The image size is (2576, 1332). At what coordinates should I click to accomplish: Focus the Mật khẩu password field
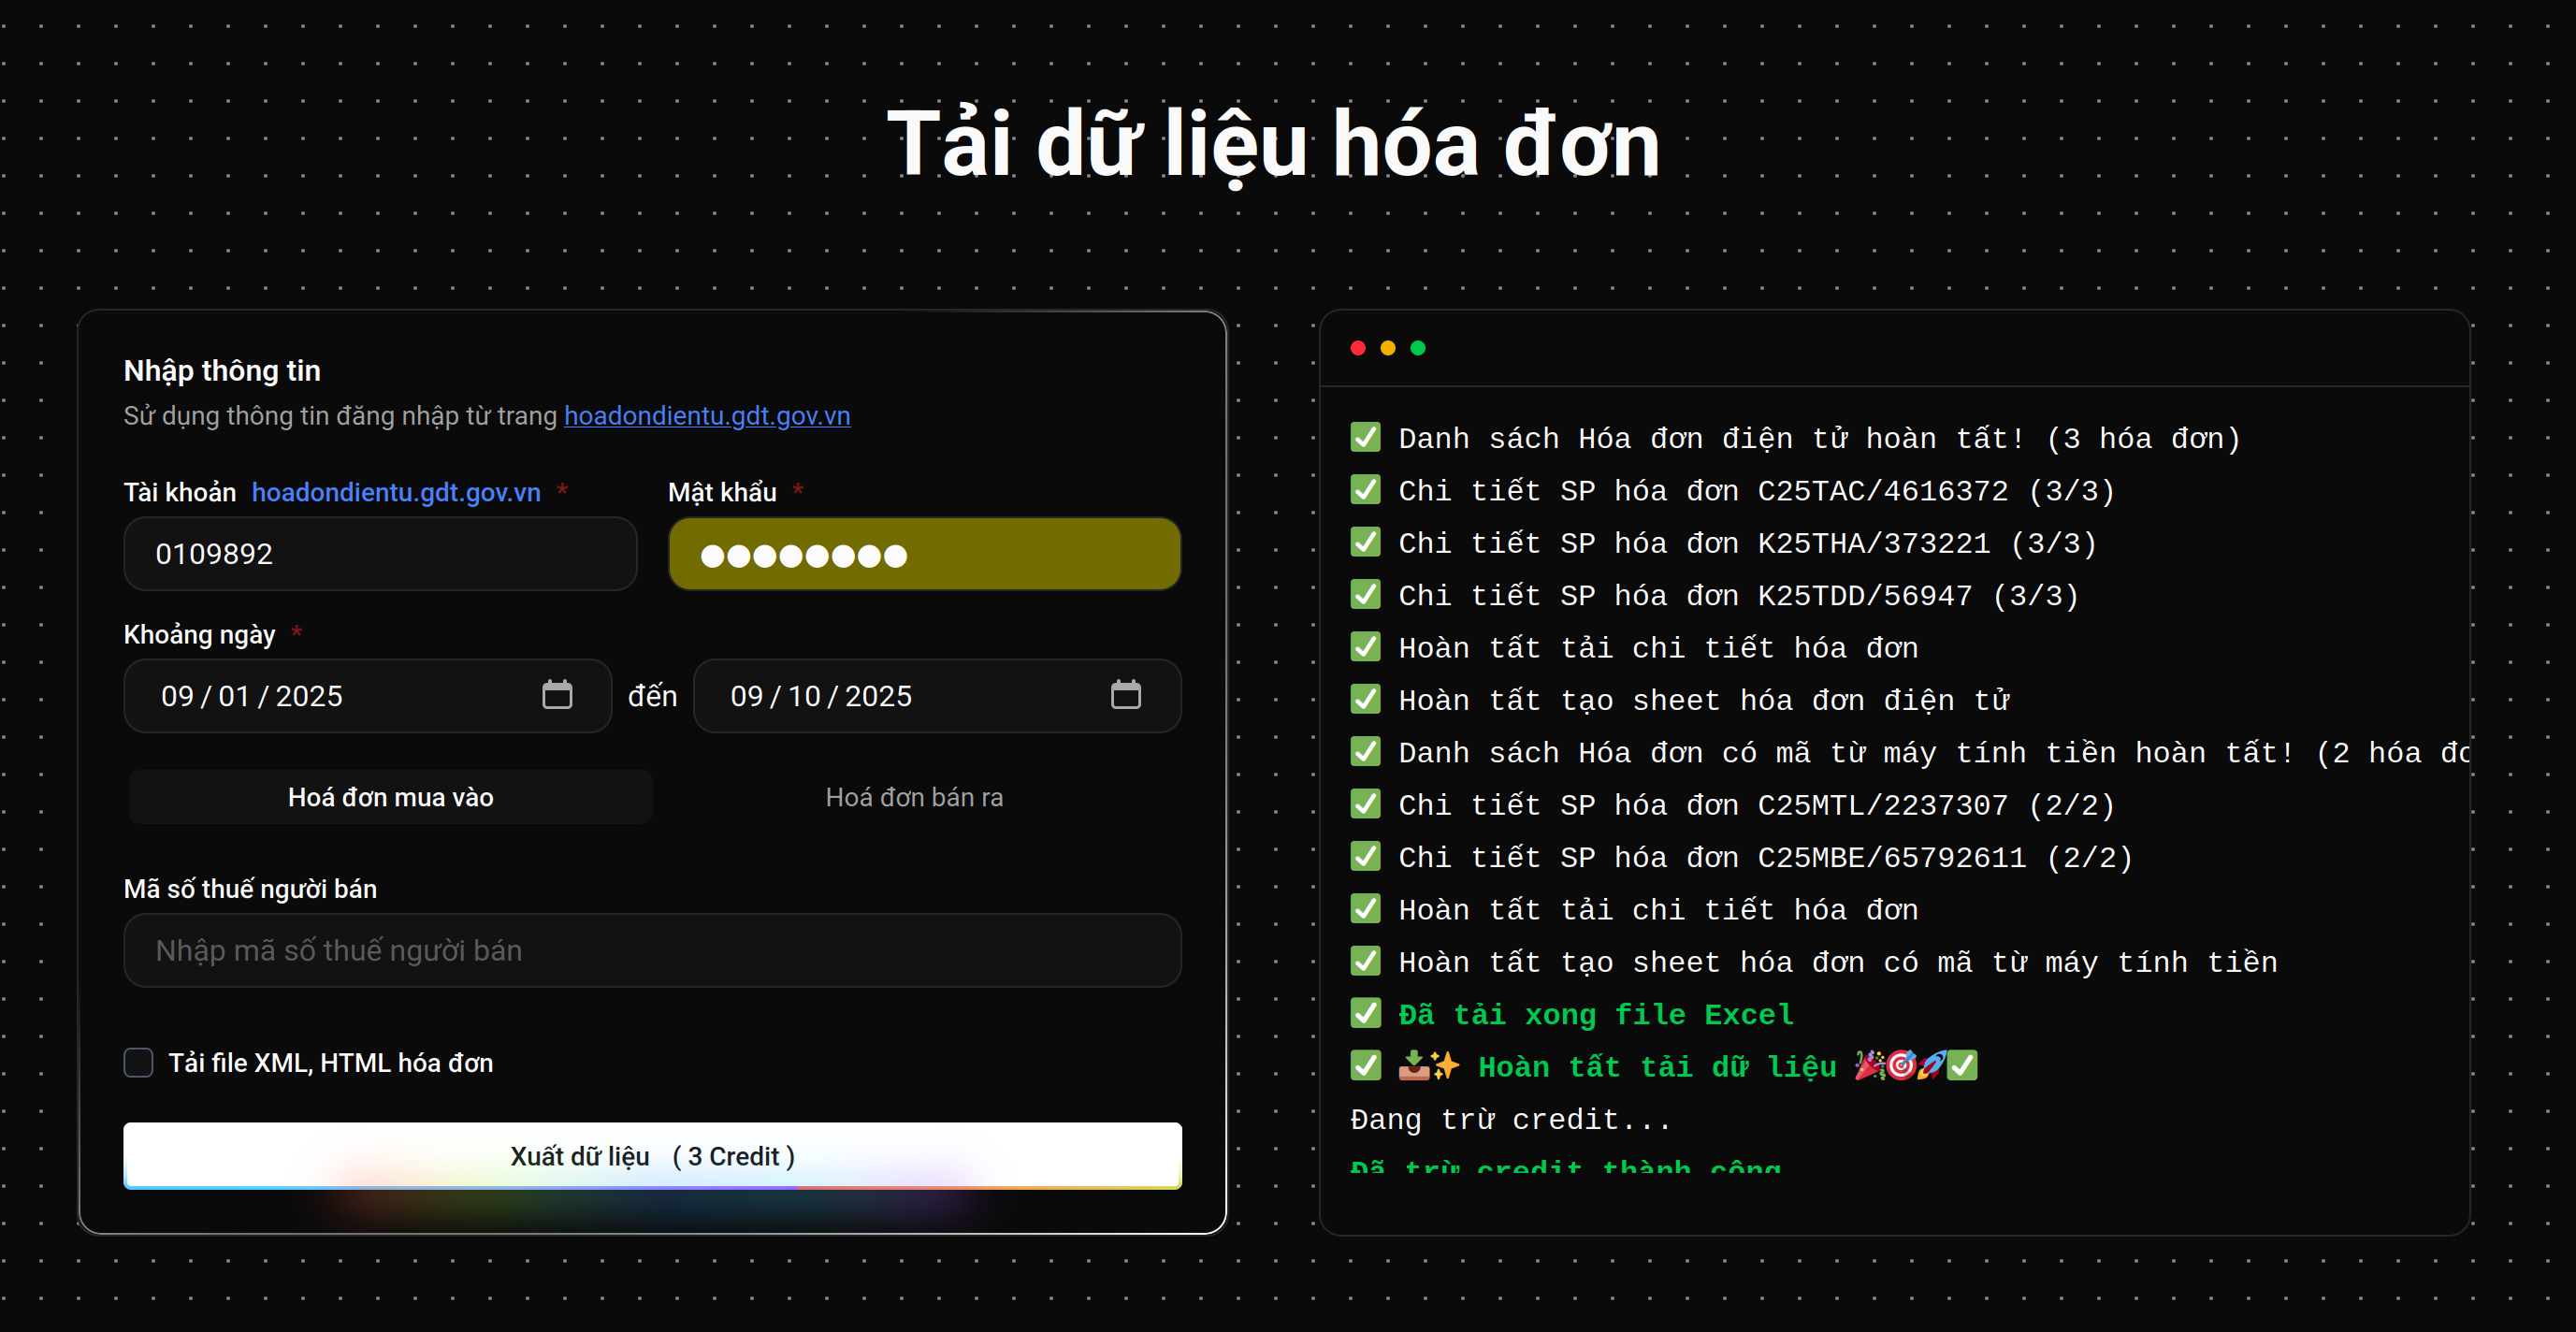coord(925,554)
